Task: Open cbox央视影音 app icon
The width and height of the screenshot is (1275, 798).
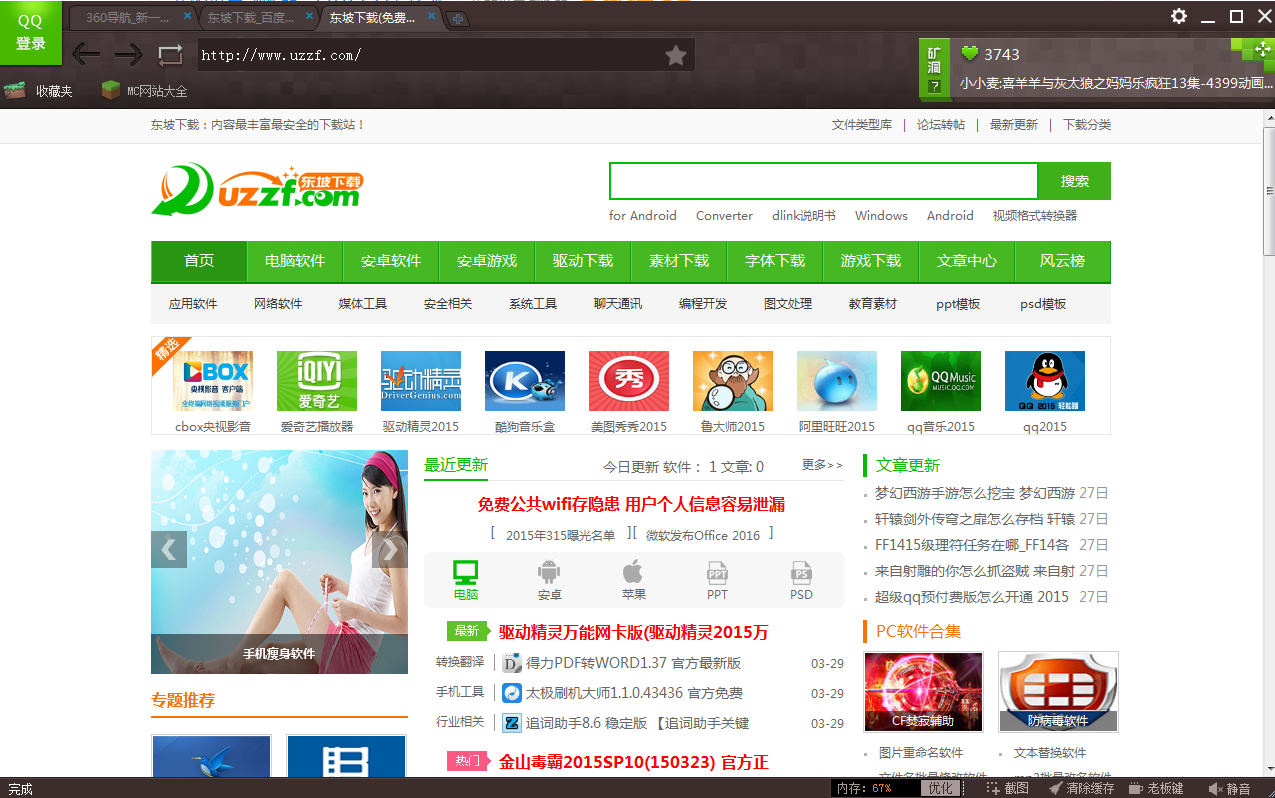Action: click(213, 381)
